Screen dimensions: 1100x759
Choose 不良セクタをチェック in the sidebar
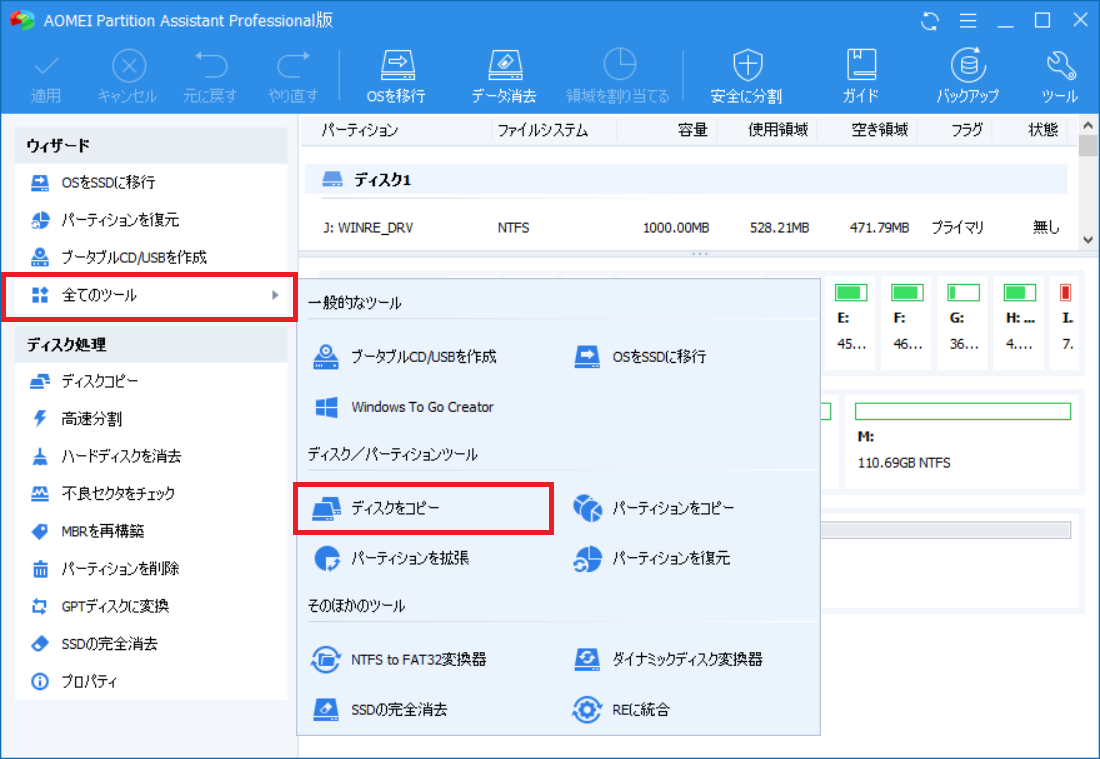(x=151, y=493)
